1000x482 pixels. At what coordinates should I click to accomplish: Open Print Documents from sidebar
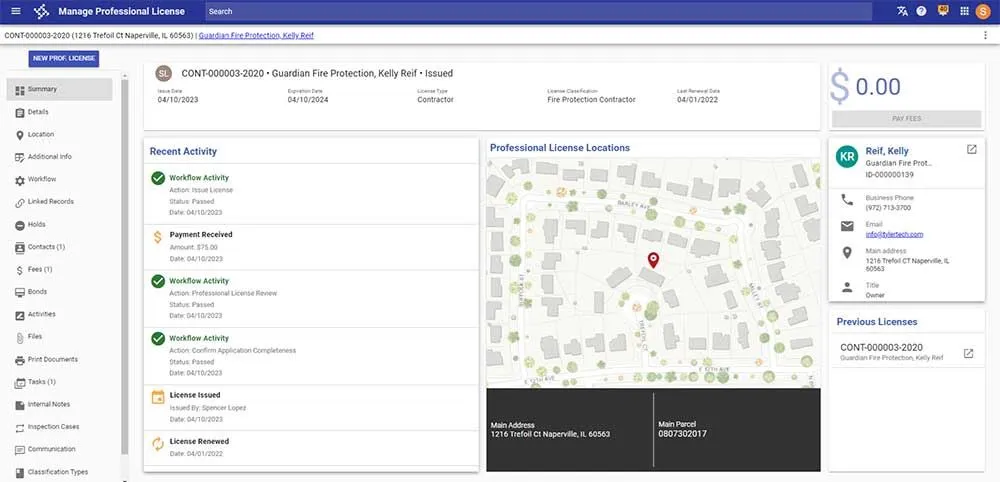(x=52, y=359)
